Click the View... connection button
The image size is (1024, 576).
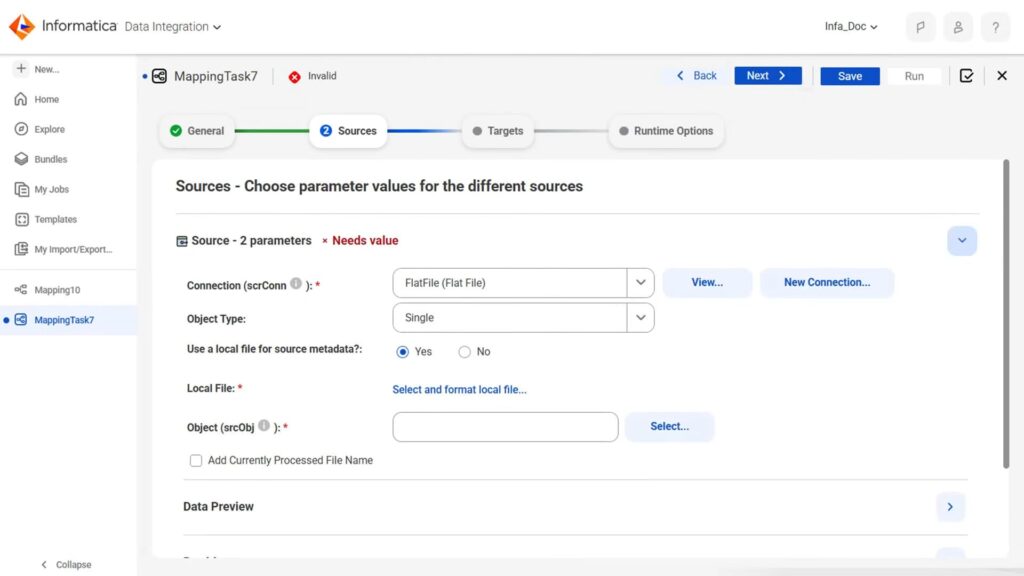click(x=707, y=283)
